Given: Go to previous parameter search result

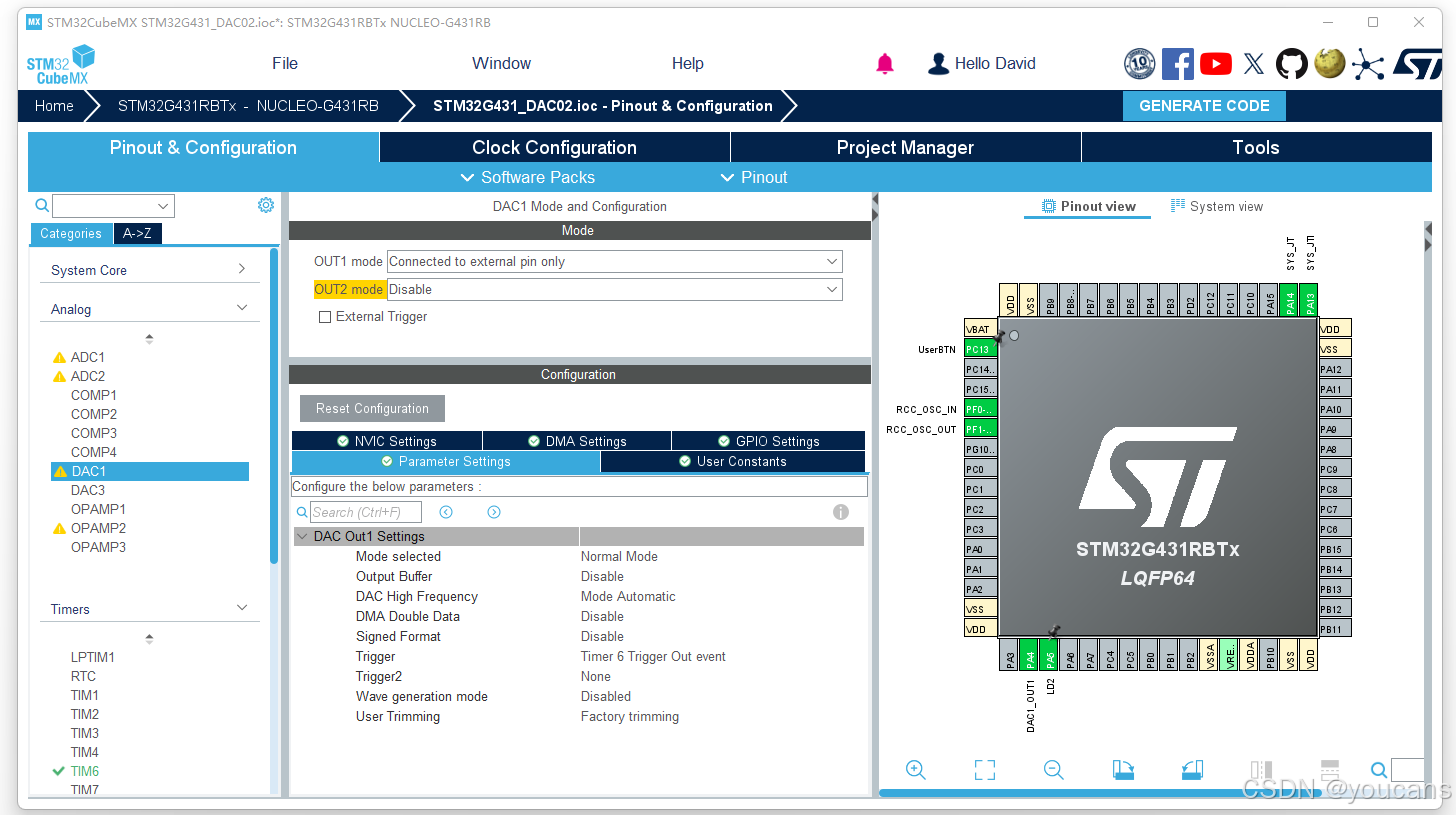Looking at the screenshot, I should click(x=446, y=512).
